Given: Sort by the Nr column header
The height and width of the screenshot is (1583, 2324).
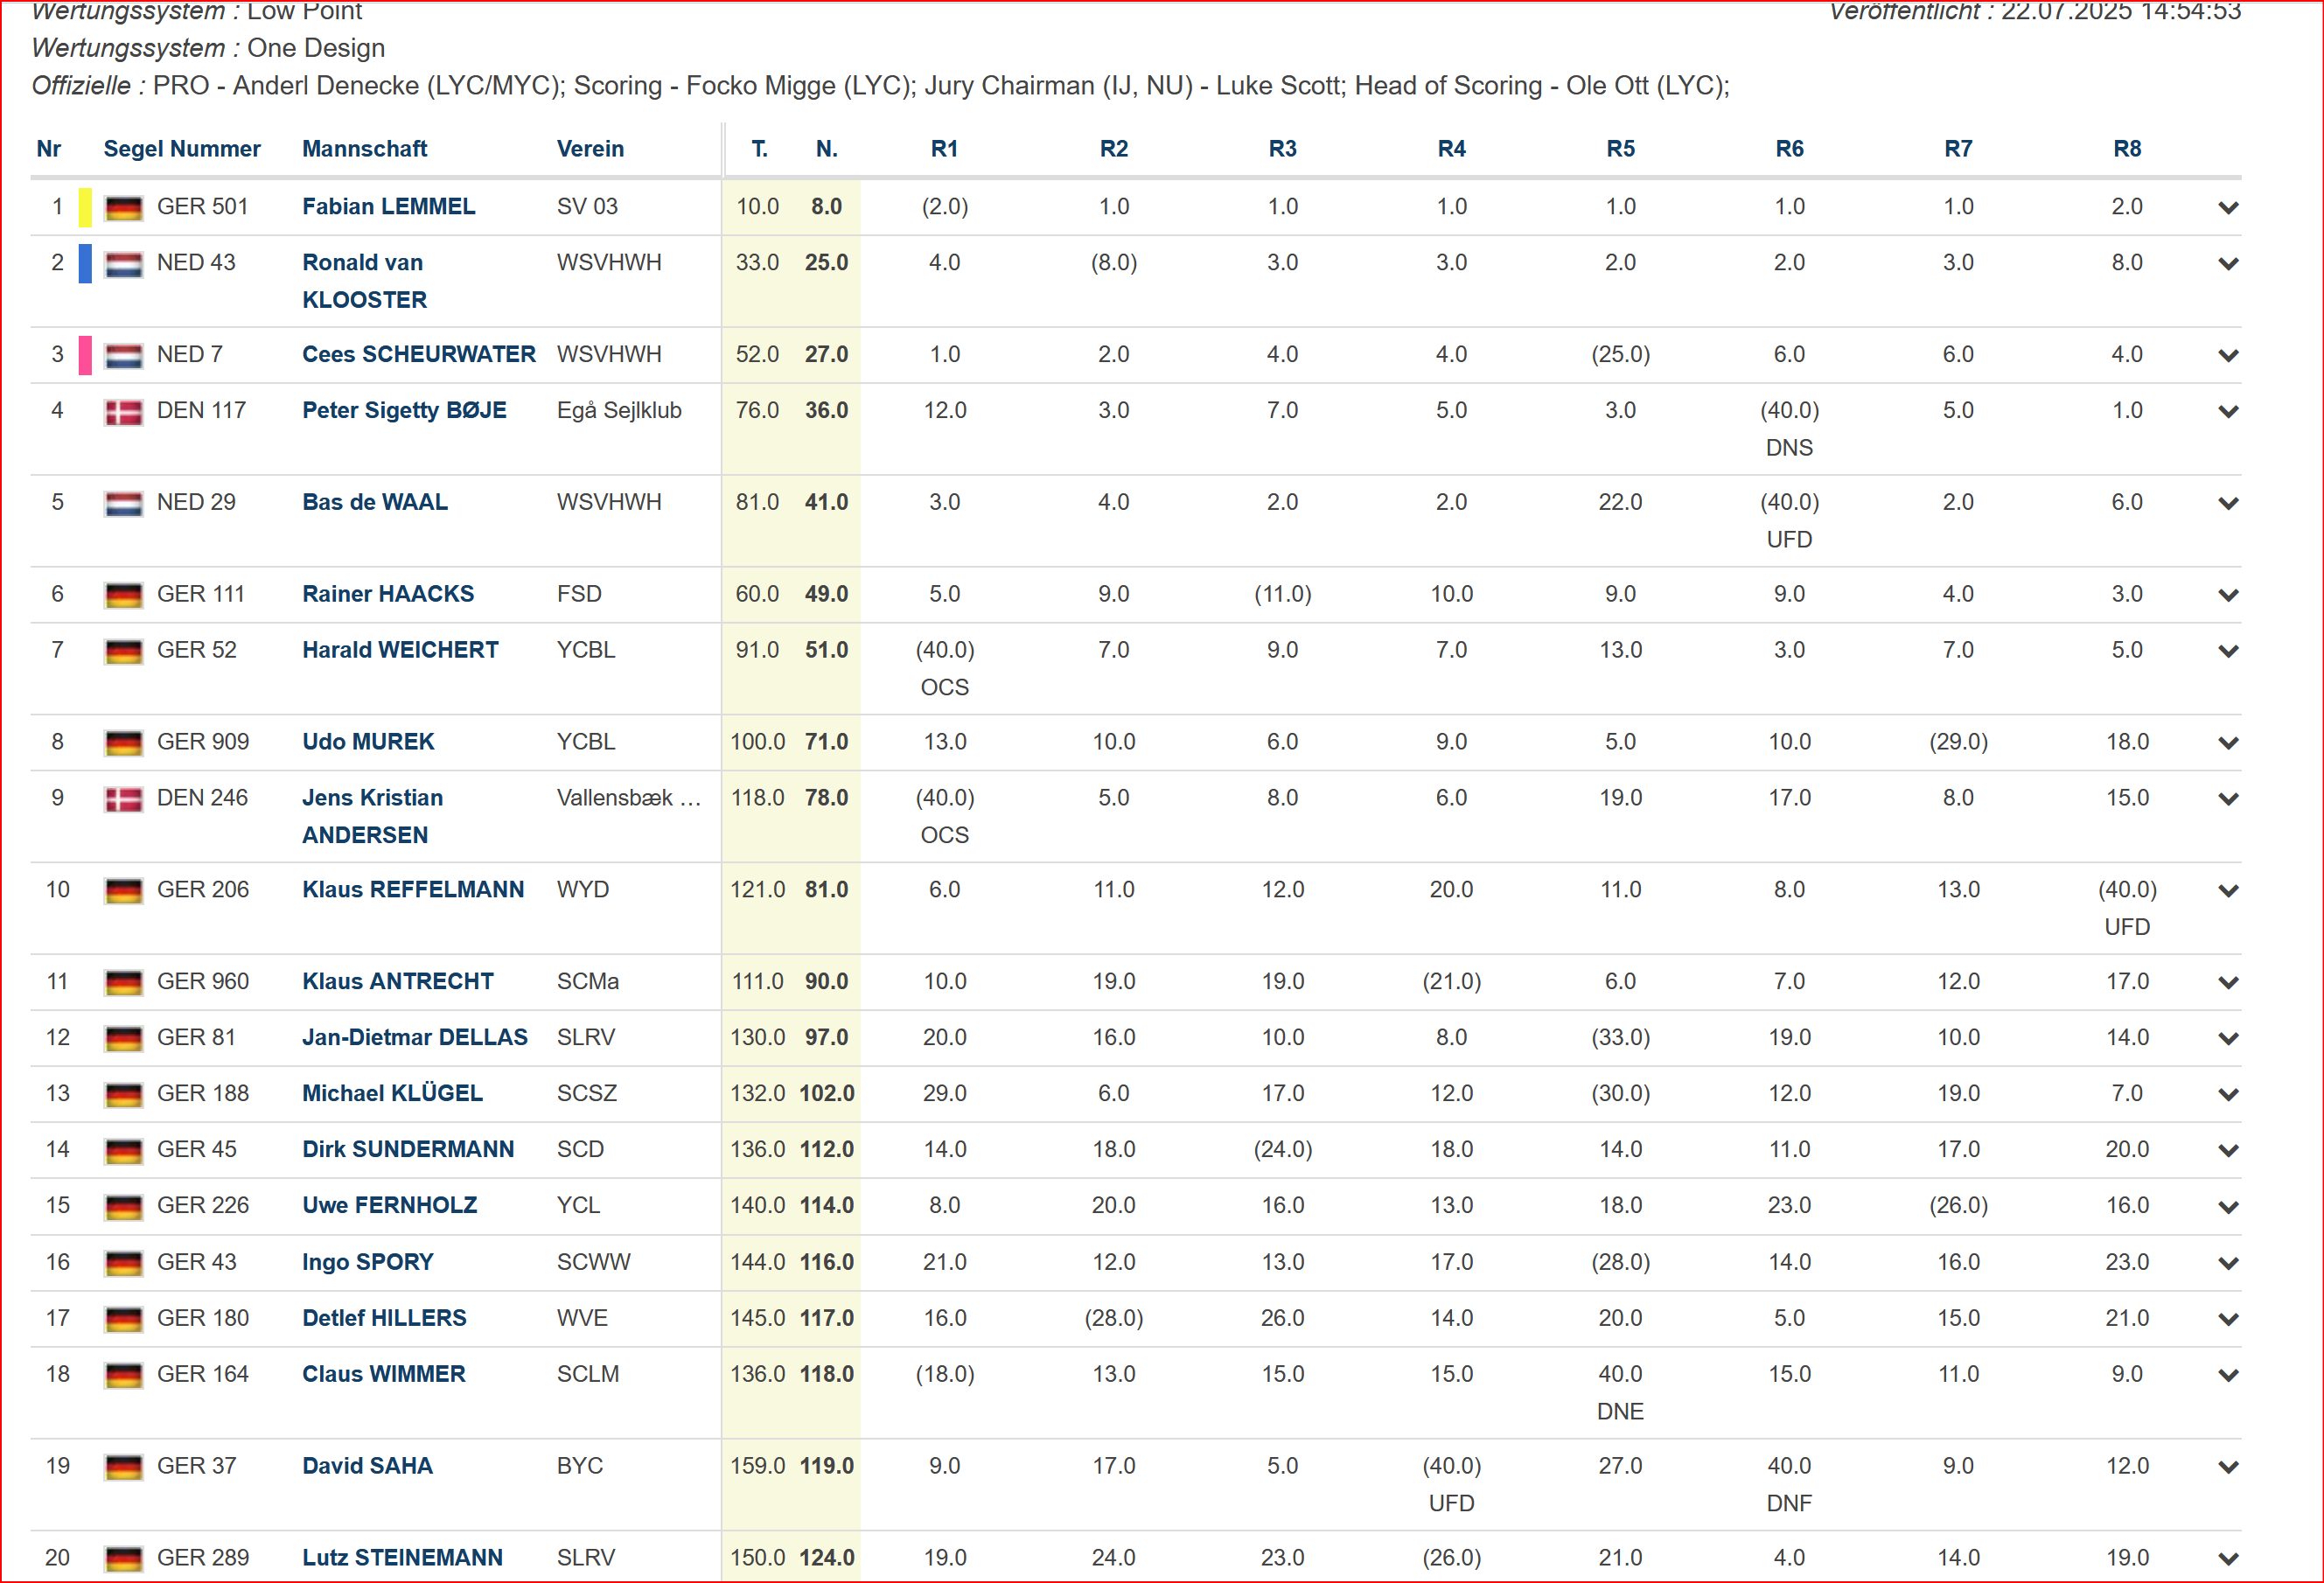Looking at the screenshot, I should click(x=48, y=149).
